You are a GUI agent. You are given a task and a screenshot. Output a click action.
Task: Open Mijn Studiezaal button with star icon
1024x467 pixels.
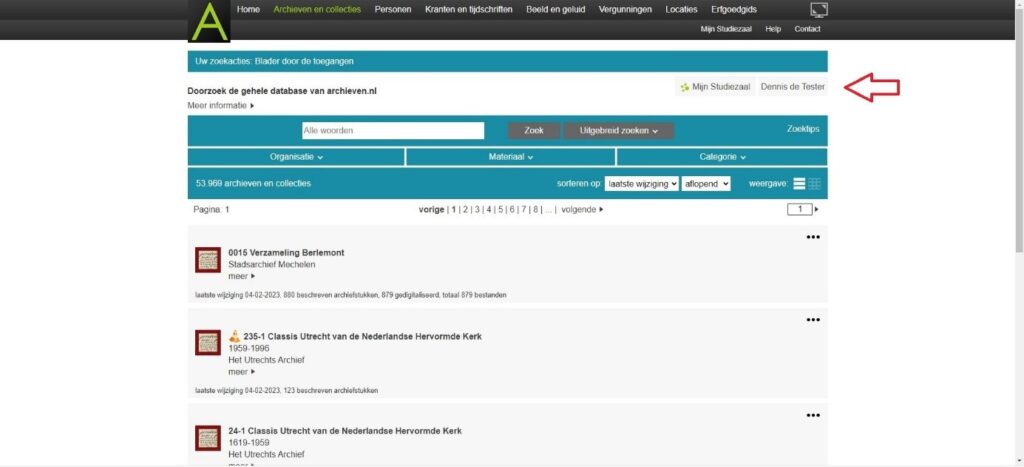(x=713, y=87)
